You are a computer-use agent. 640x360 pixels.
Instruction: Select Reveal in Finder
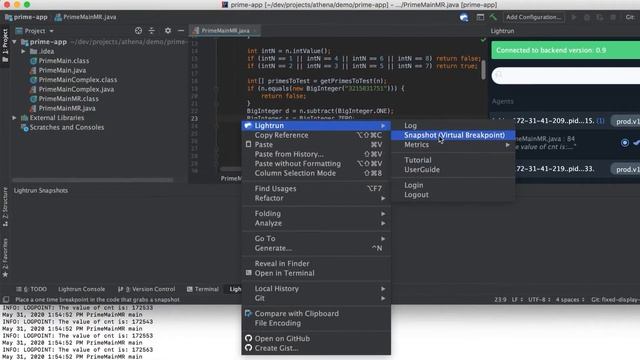tap(316, 264)
